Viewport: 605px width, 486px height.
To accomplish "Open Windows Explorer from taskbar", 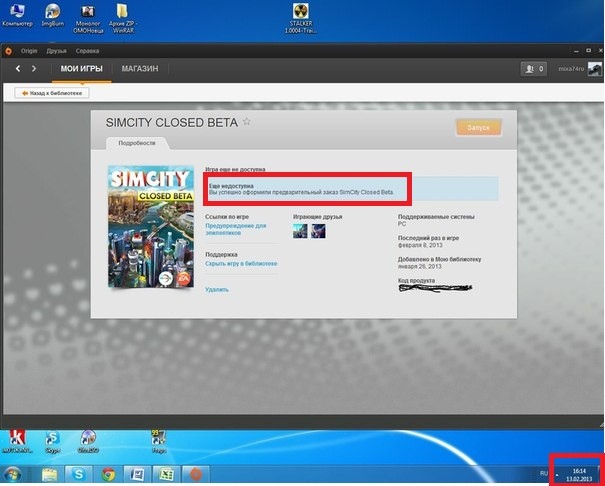I will (49, 474).
